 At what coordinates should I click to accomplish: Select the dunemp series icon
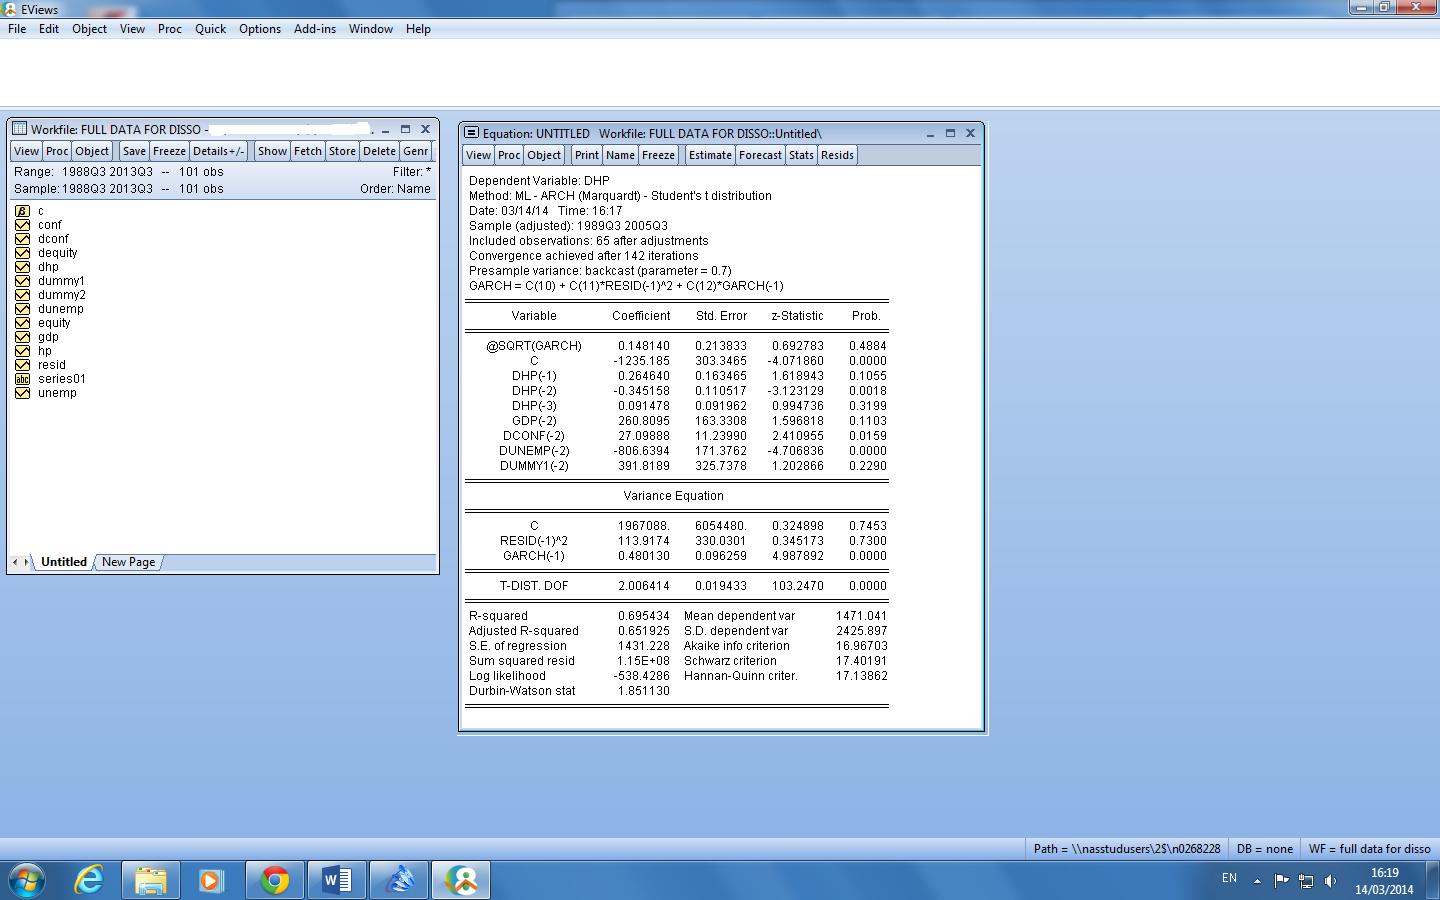pos(22,309)
